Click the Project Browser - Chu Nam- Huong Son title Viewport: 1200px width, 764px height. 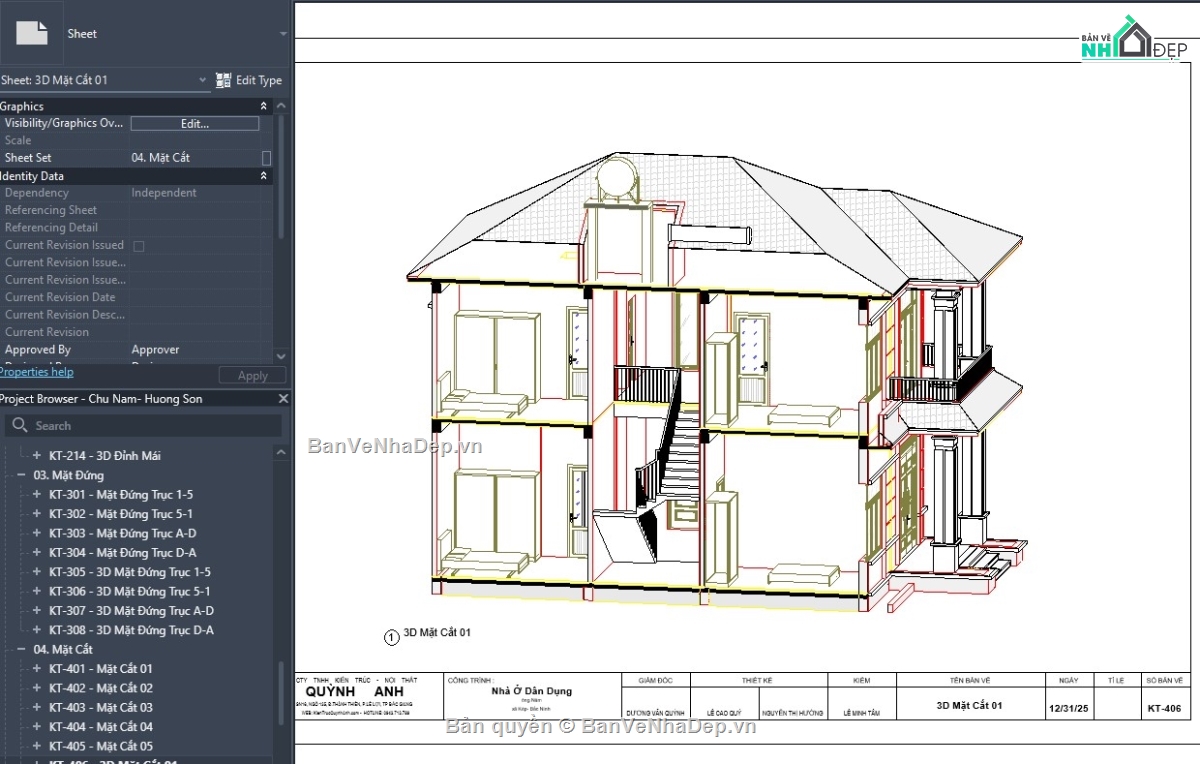point(101,399)
